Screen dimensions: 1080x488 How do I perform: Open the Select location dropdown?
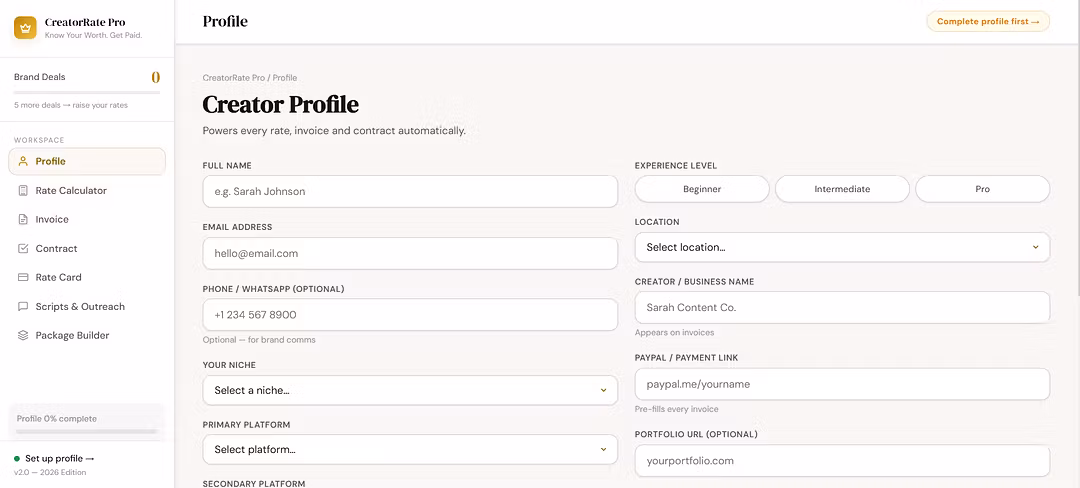click(842, 247)
